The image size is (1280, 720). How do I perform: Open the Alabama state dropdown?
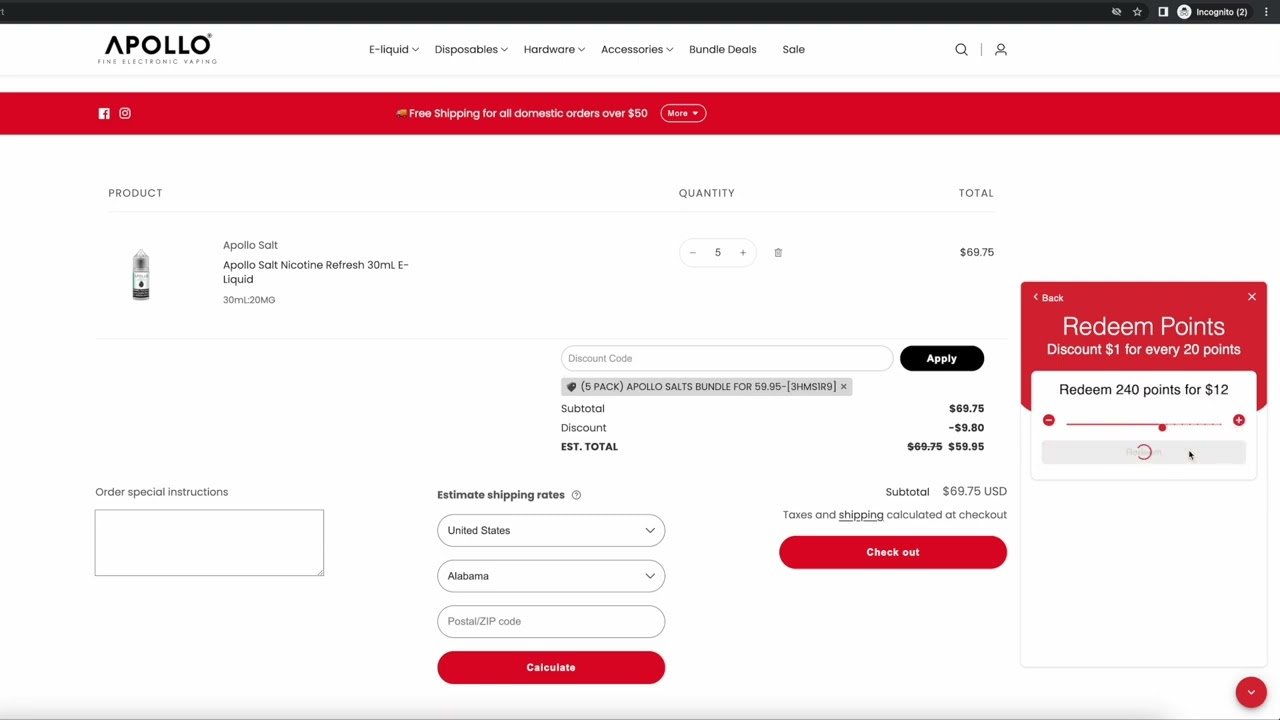(x=551, y=576)
